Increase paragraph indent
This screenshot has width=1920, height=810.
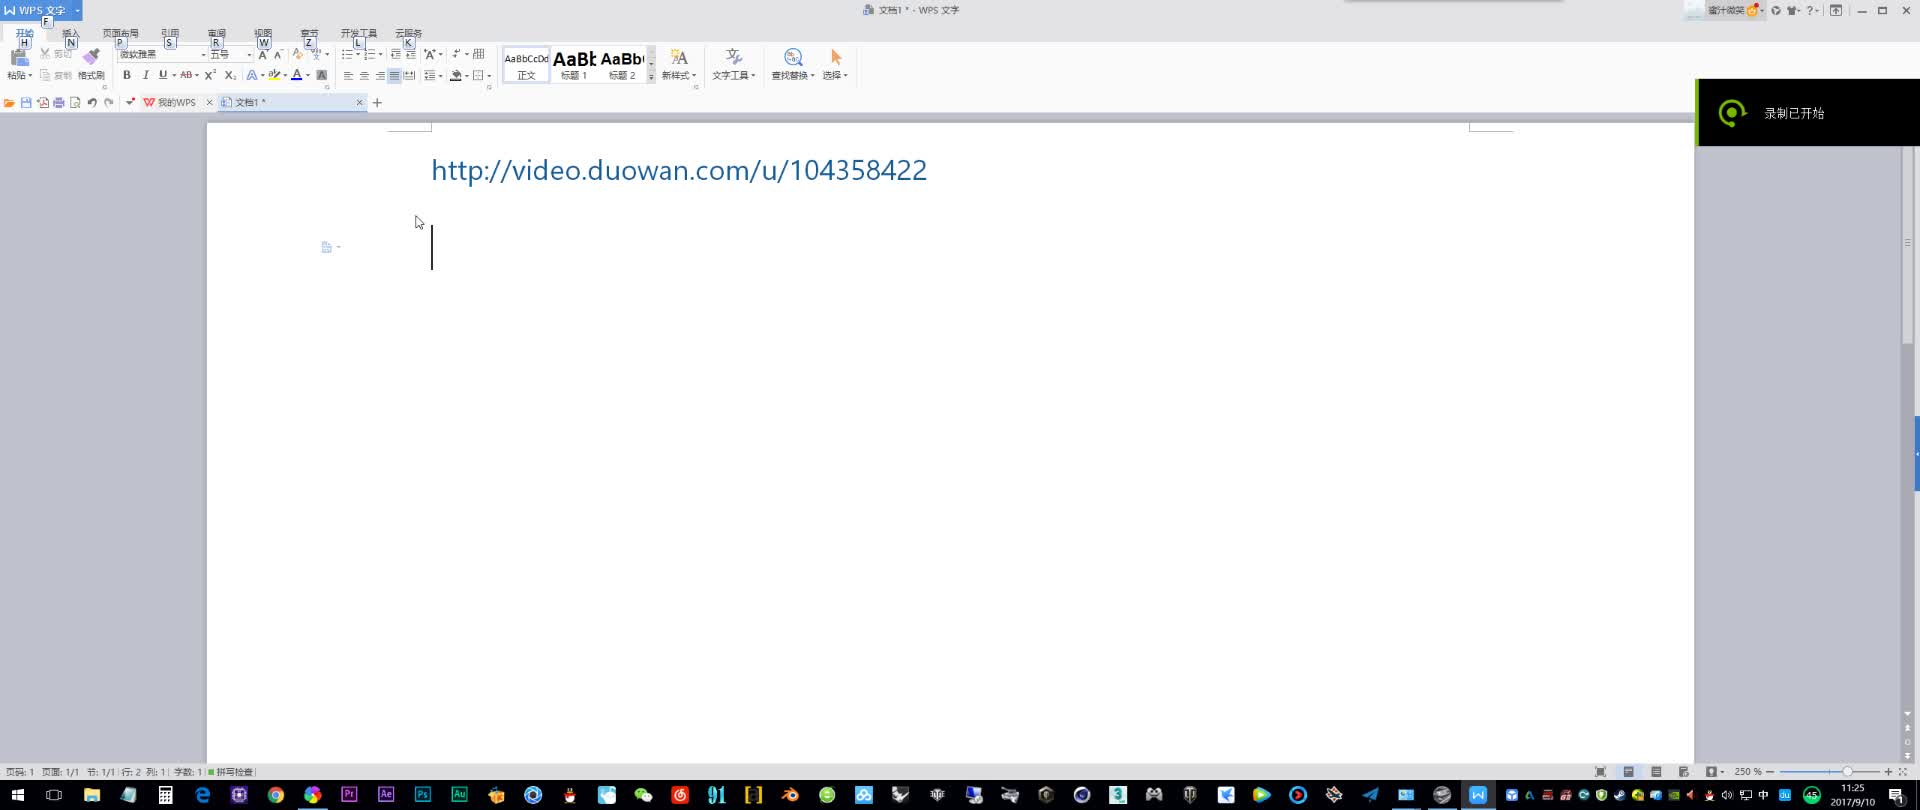coord(411,54)
